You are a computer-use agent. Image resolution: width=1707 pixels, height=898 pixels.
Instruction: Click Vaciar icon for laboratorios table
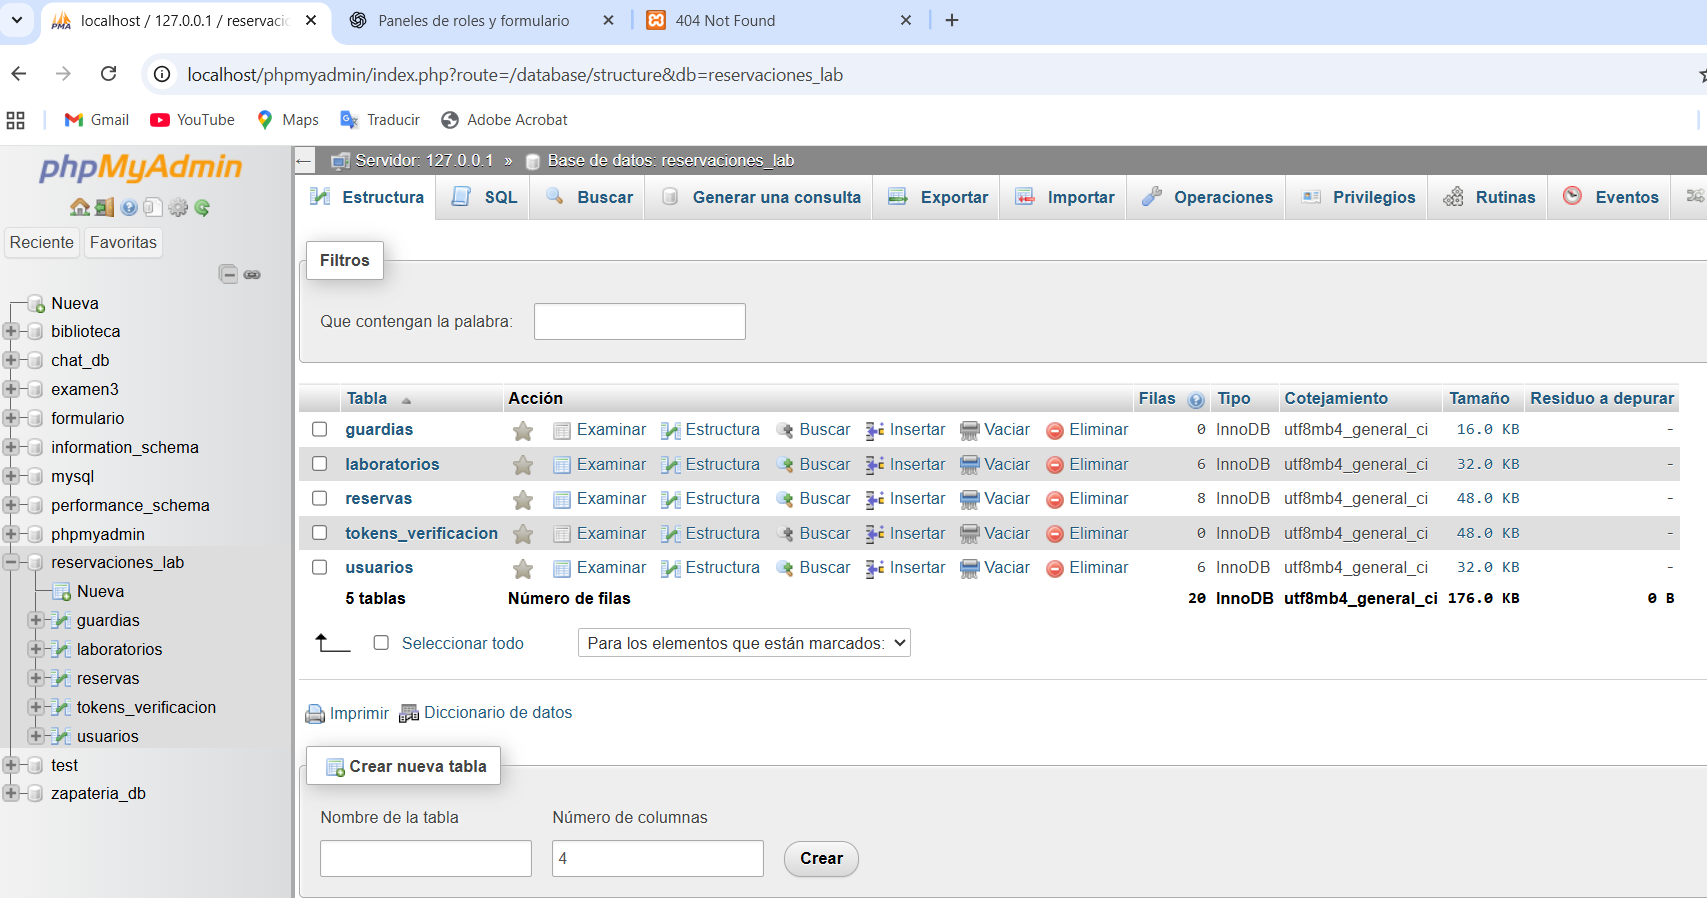tap(969, 465)
